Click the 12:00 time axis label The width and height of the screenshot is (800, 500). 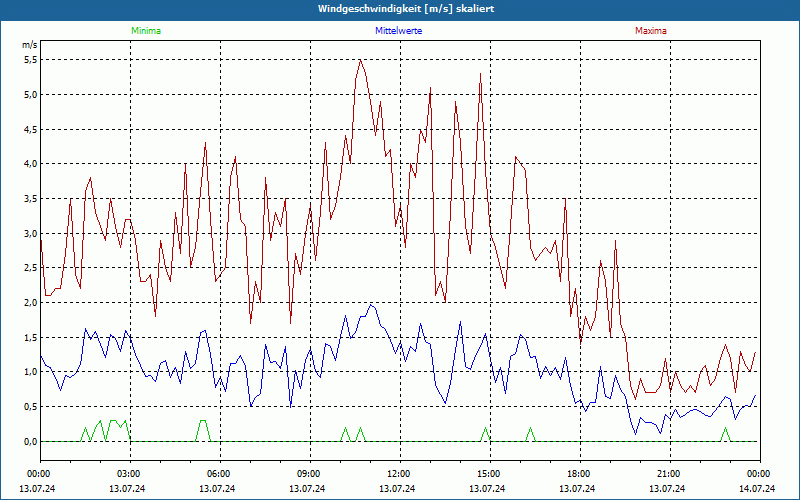point(401,474)
